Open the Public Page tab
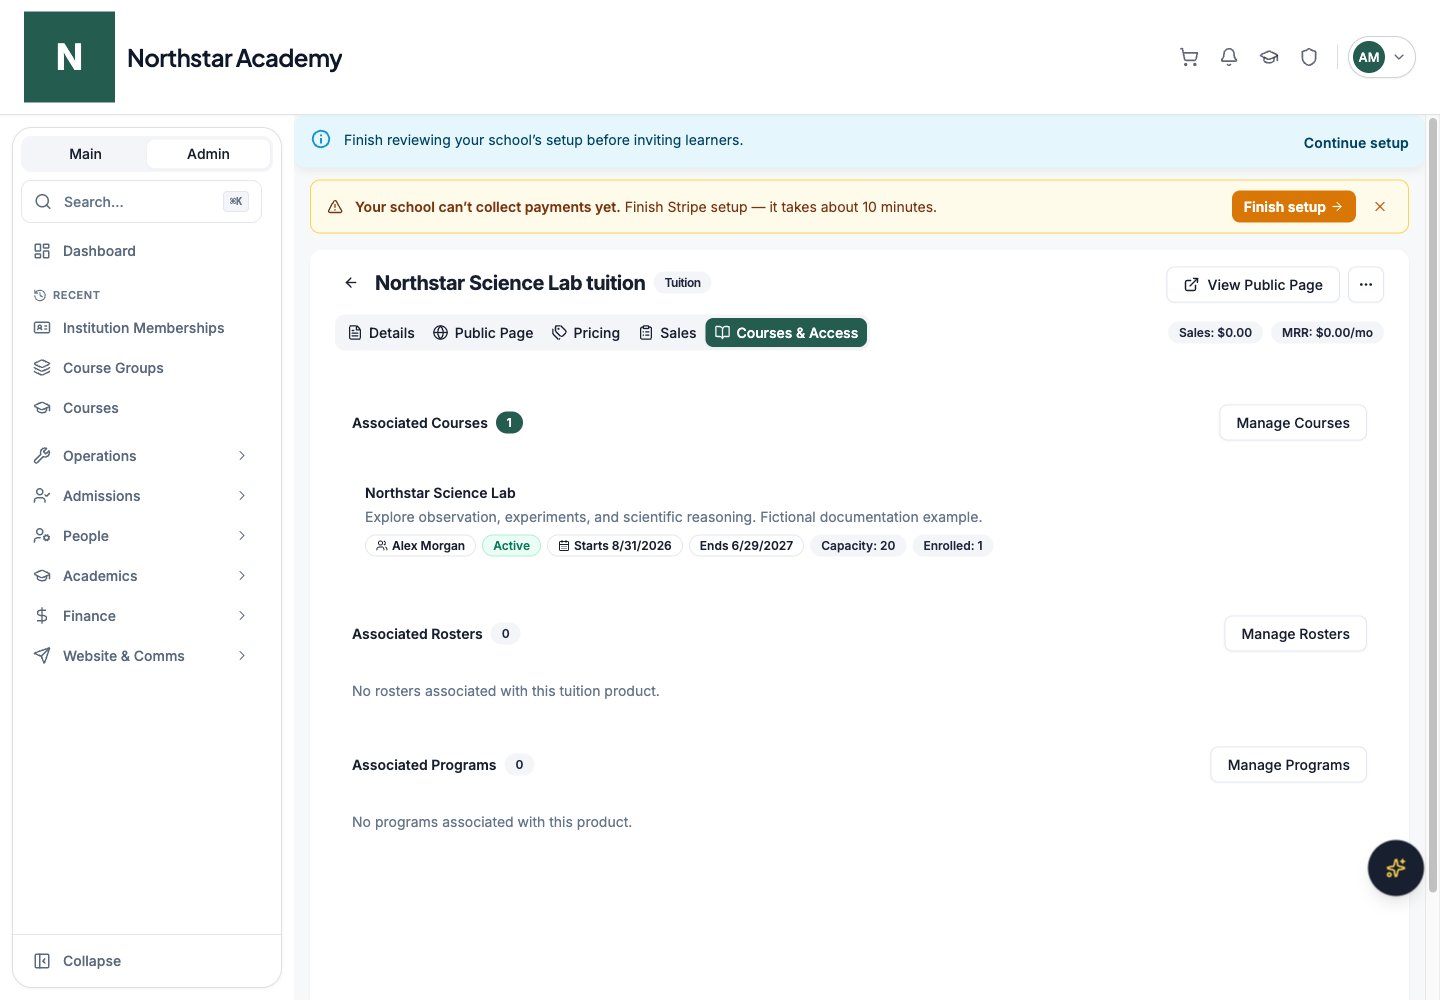 coord(483,333)
